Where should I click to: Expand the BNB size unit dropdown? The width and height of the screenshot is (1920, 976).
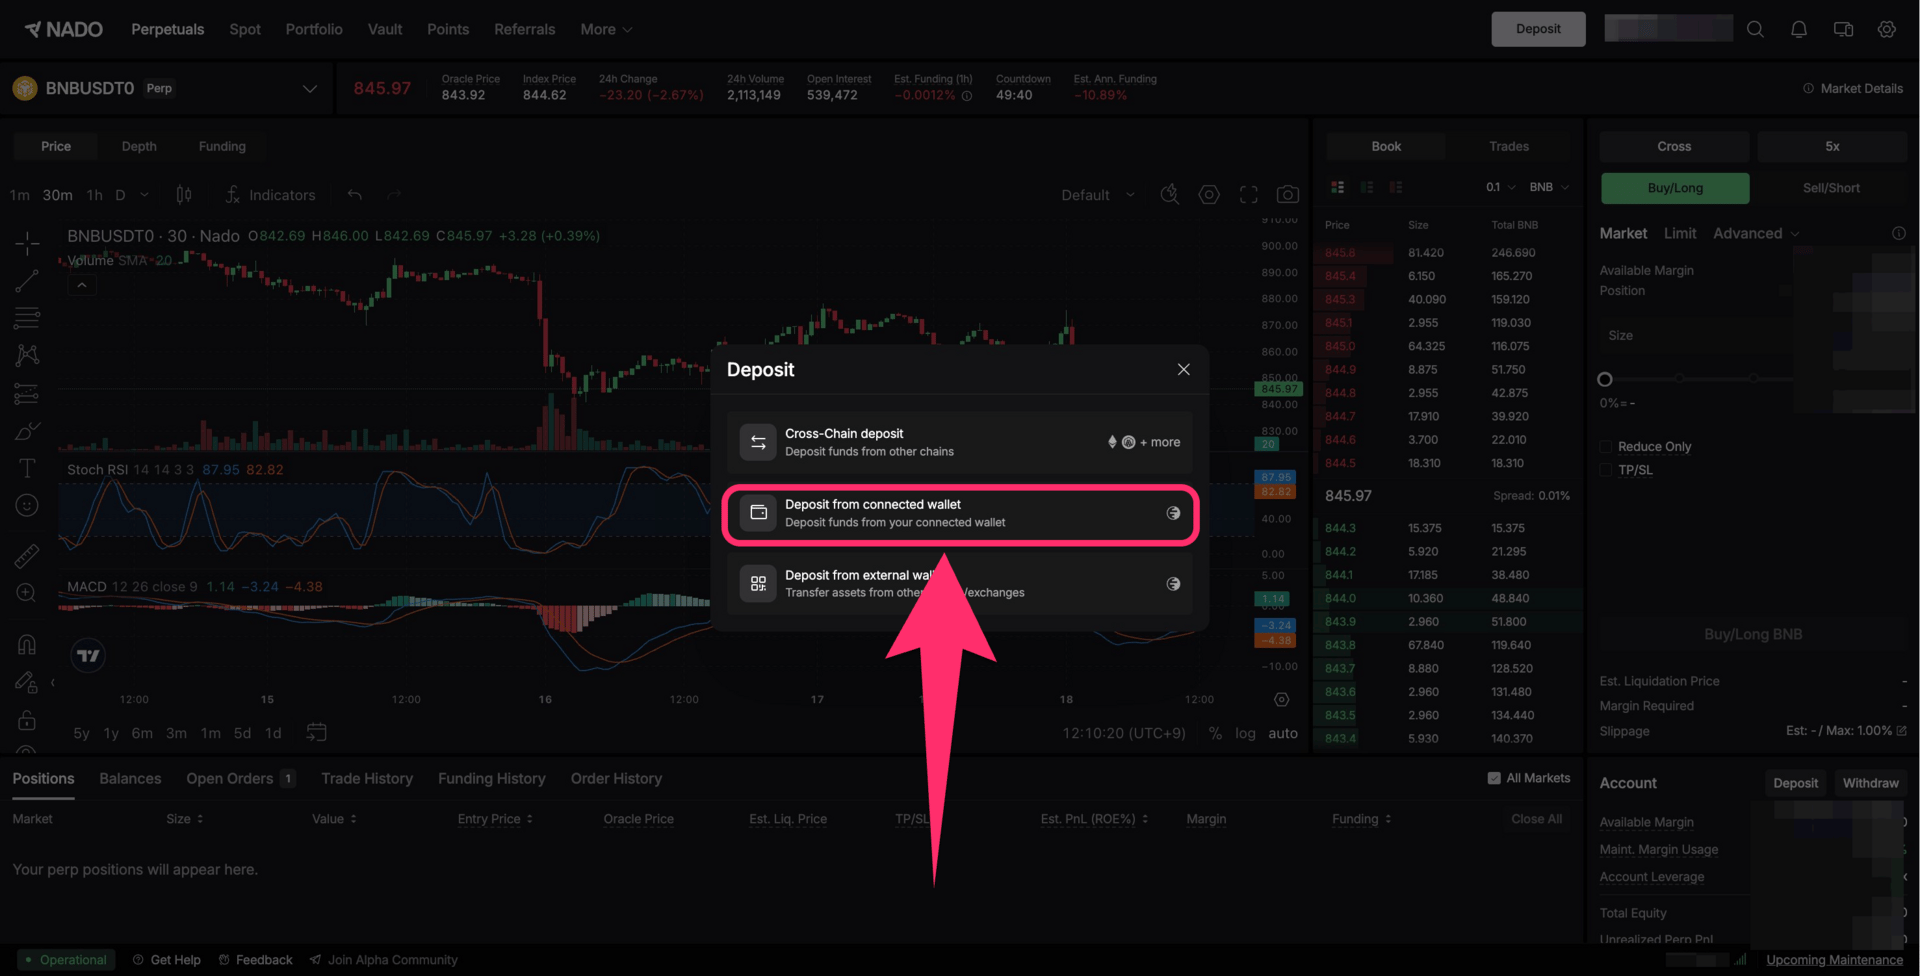click(x=1549, y=187)
